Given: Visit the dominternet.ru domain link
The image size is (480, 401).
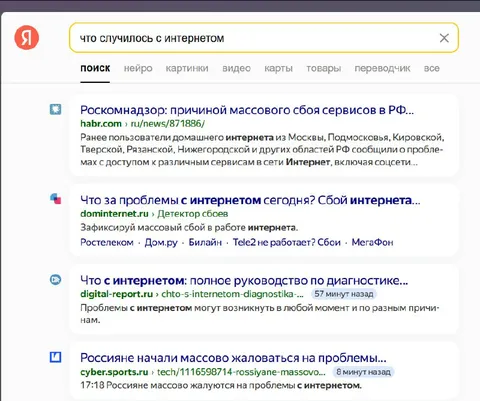Looking at the screenshot, I should click(114, 214).
